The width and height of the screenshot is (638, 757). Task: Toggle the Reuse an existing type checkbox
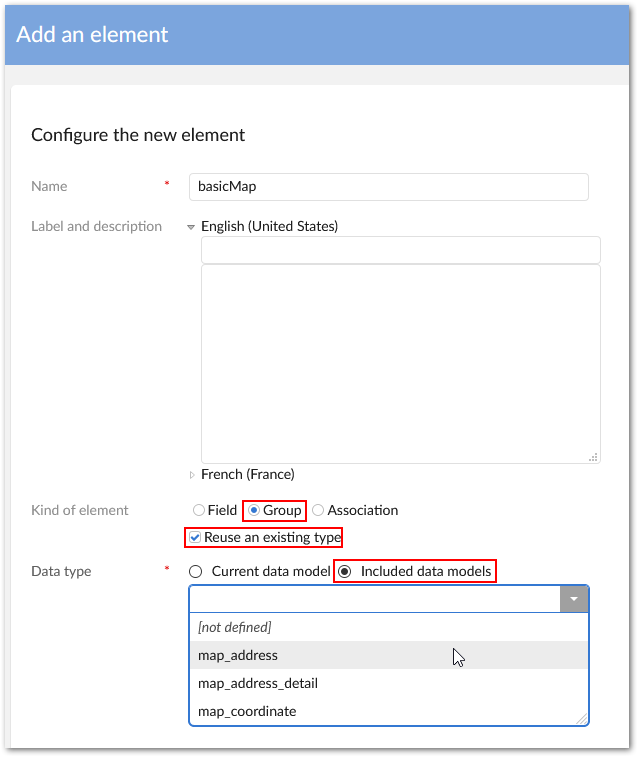[196, 538]
